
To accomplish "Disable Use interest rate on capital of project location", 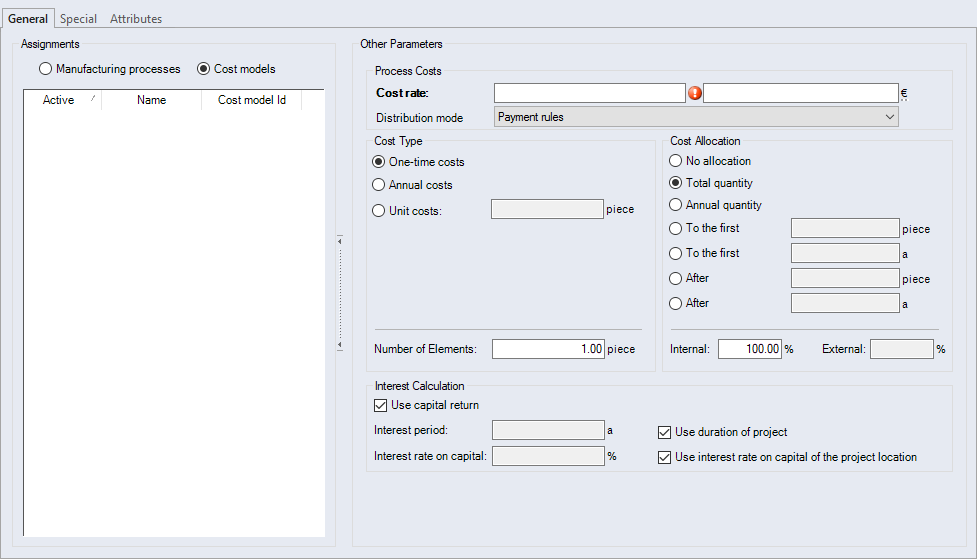I will 665,457.
